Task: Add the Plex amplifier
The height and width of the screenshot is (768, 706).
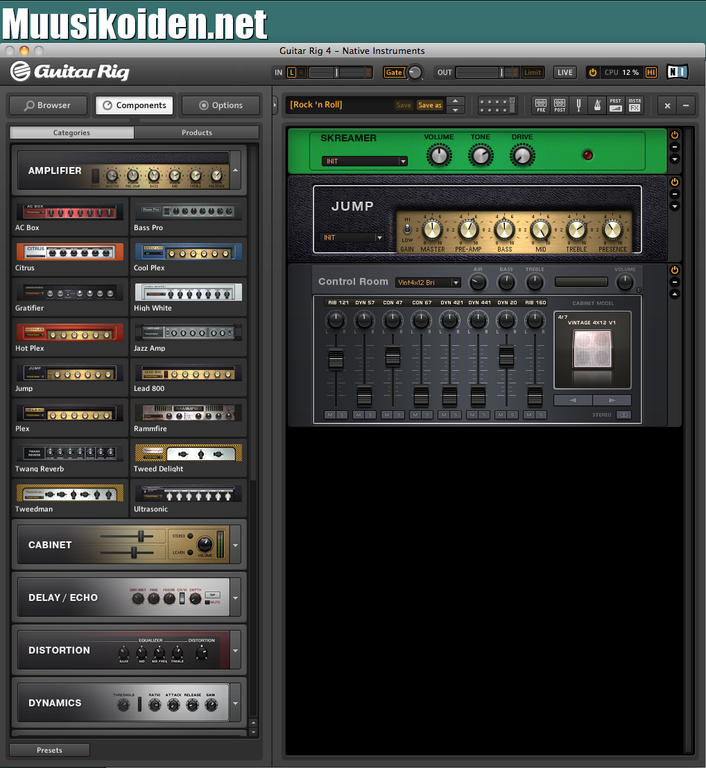Action: tap(69, 418)
